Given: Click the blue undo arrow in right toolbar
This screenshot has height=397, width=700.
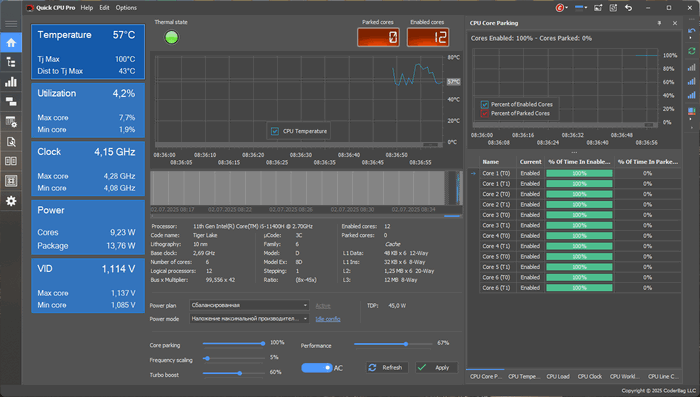Looking at the screenshot, I should (x=692, y=31).
